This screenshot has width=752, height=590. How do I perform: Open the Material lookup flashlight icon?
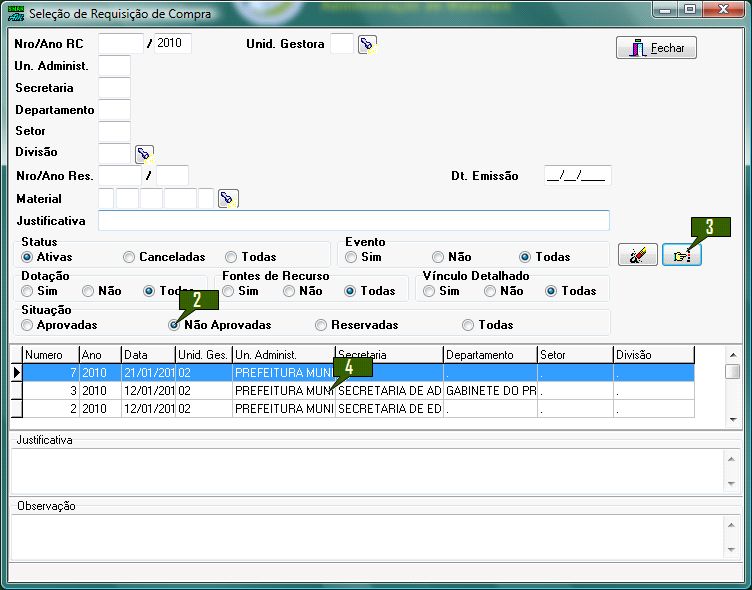click(228, 199)
